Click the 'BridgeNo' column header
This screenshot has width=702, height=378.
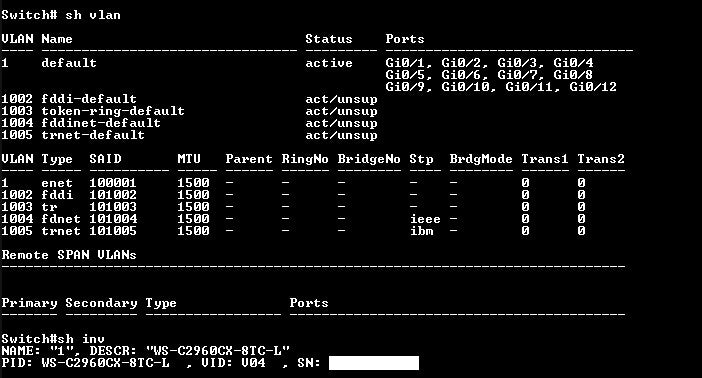(369, 159)
